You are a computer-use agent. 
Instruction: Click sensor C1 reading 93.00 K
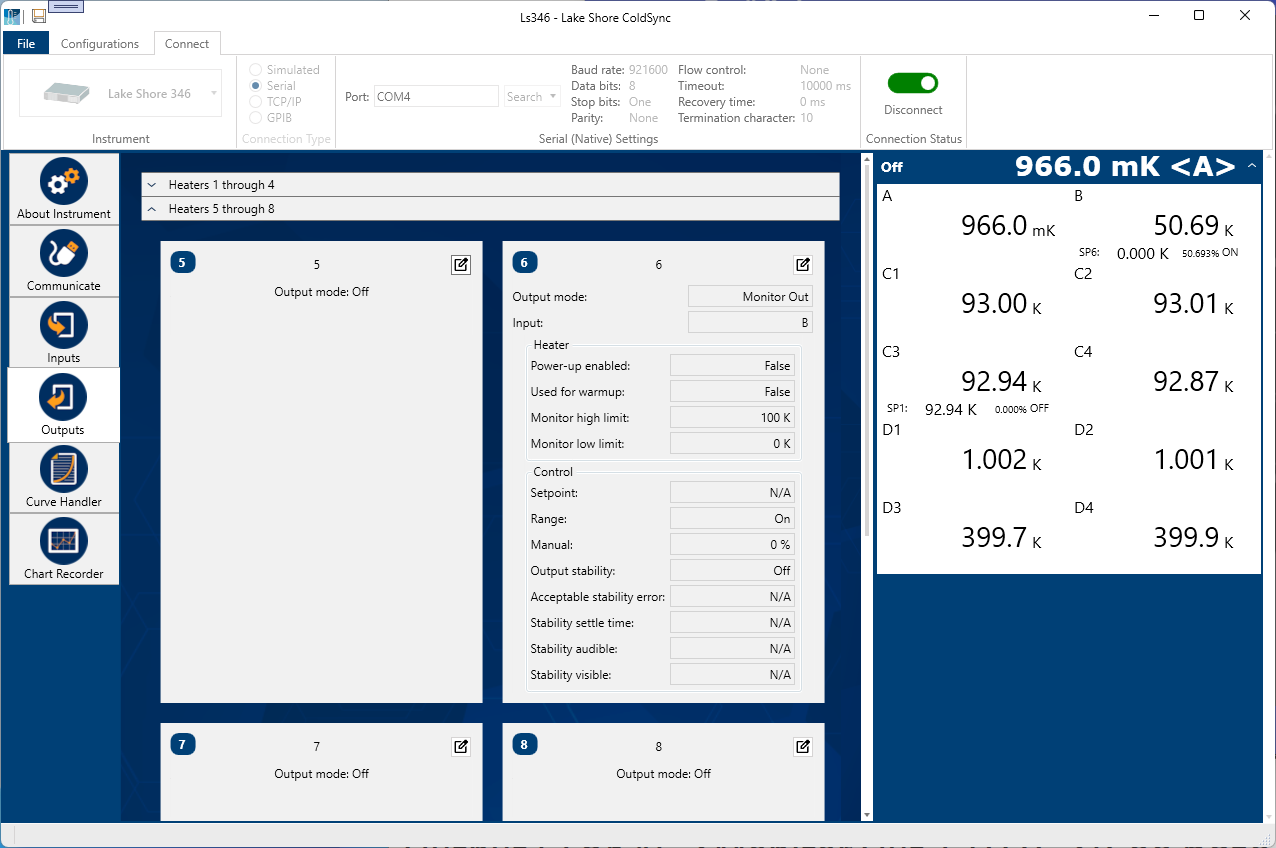1001,304
